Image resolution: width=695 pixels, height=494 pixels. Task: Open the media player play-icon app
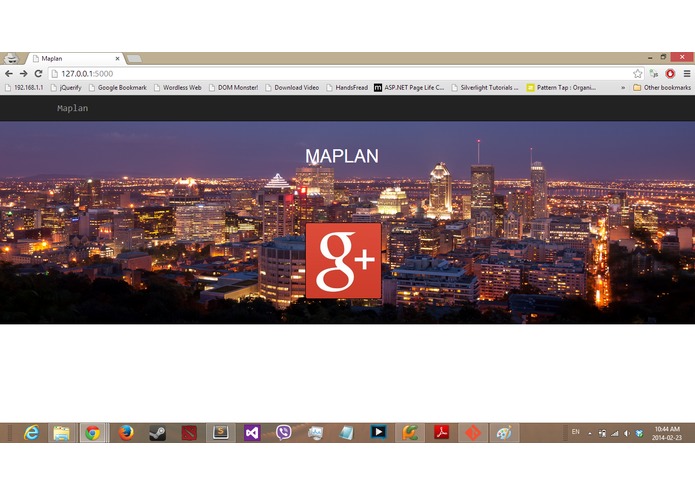pos(378,432)
